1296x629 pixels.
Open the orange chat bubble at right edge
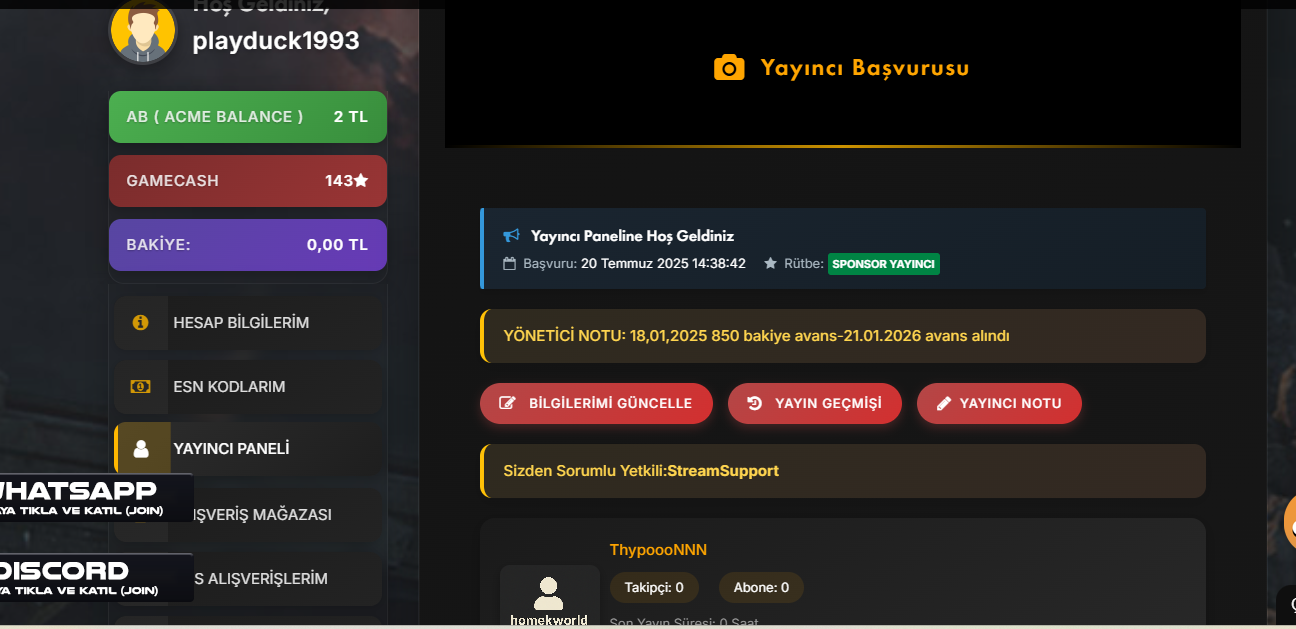click(1290, 522)
